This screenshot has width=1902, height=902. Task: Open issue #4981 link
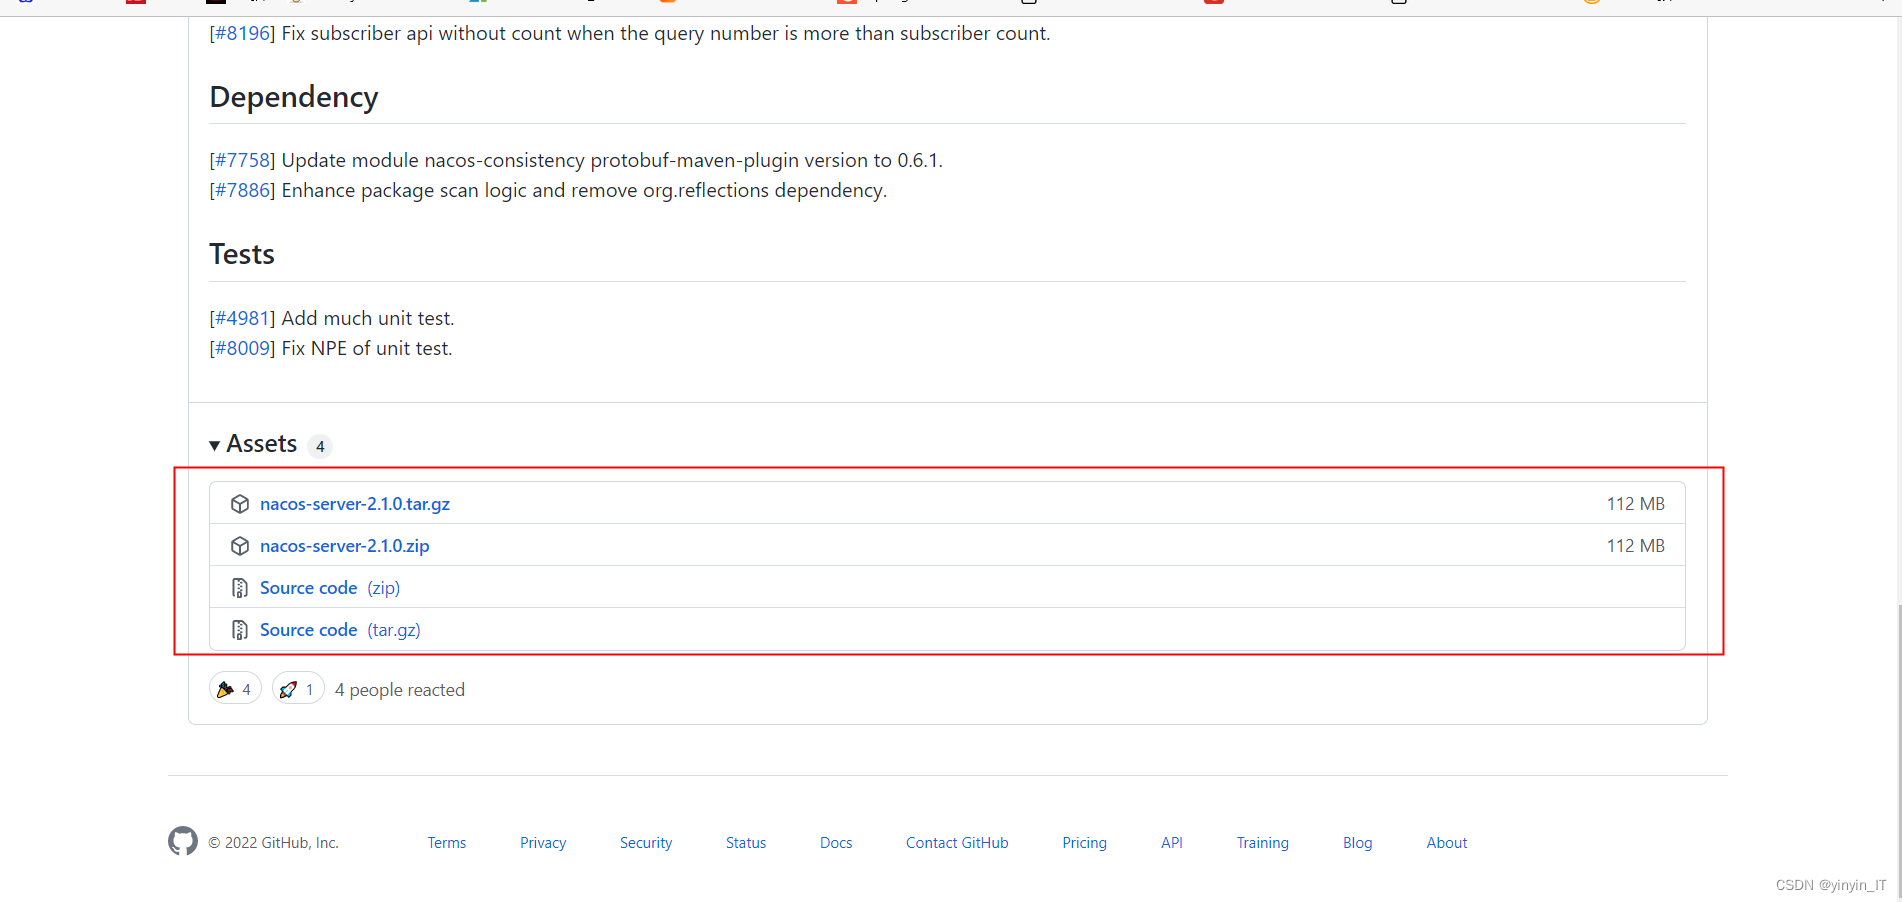click(x=243, y=318)
